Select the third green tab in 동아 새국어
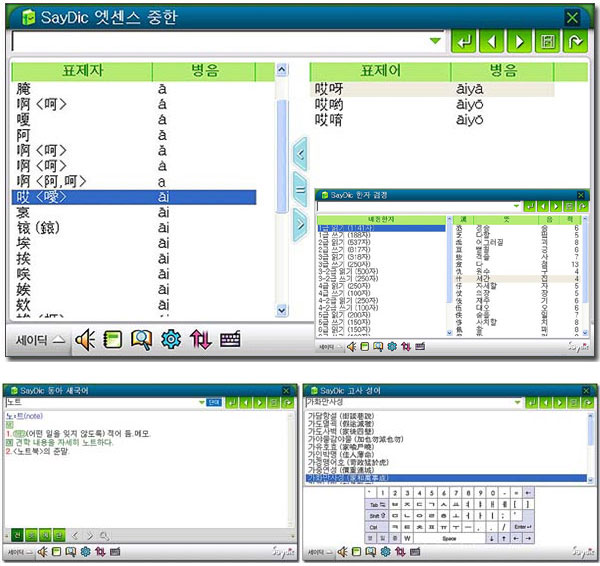Viewport: 600px width, 566px height. point(46,535)
